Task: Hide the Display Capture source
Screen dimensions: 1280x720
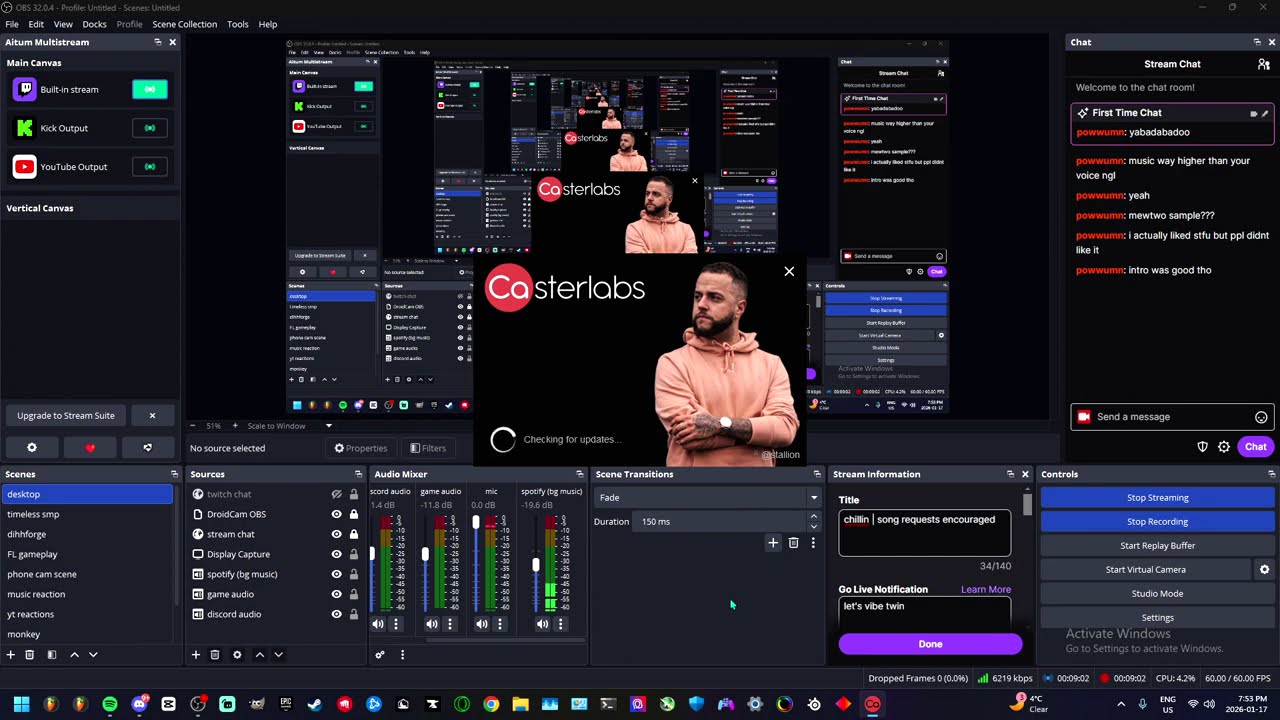Action: 336,554
